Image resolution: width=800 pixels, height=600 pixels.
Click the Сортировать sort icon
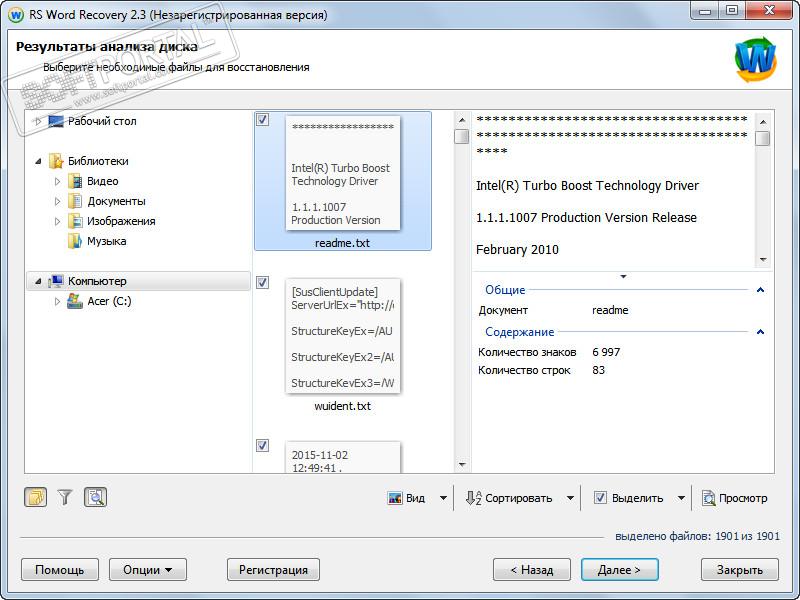coord(473,498)
